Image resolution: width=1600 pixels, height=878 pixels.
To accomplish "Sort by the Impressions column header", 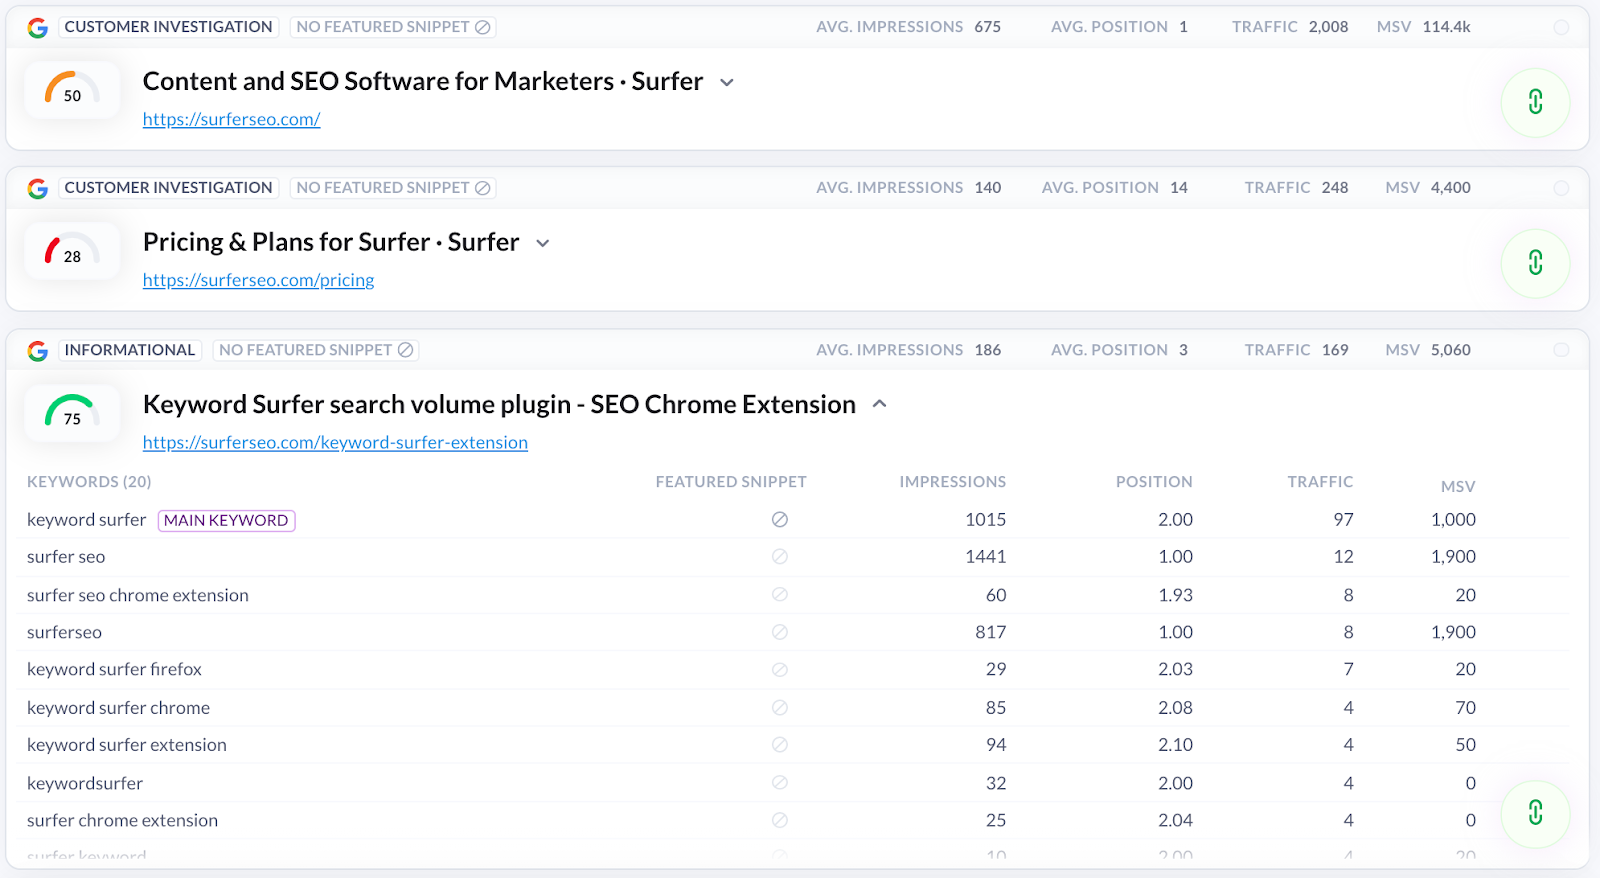I will [x=952, y=482].
